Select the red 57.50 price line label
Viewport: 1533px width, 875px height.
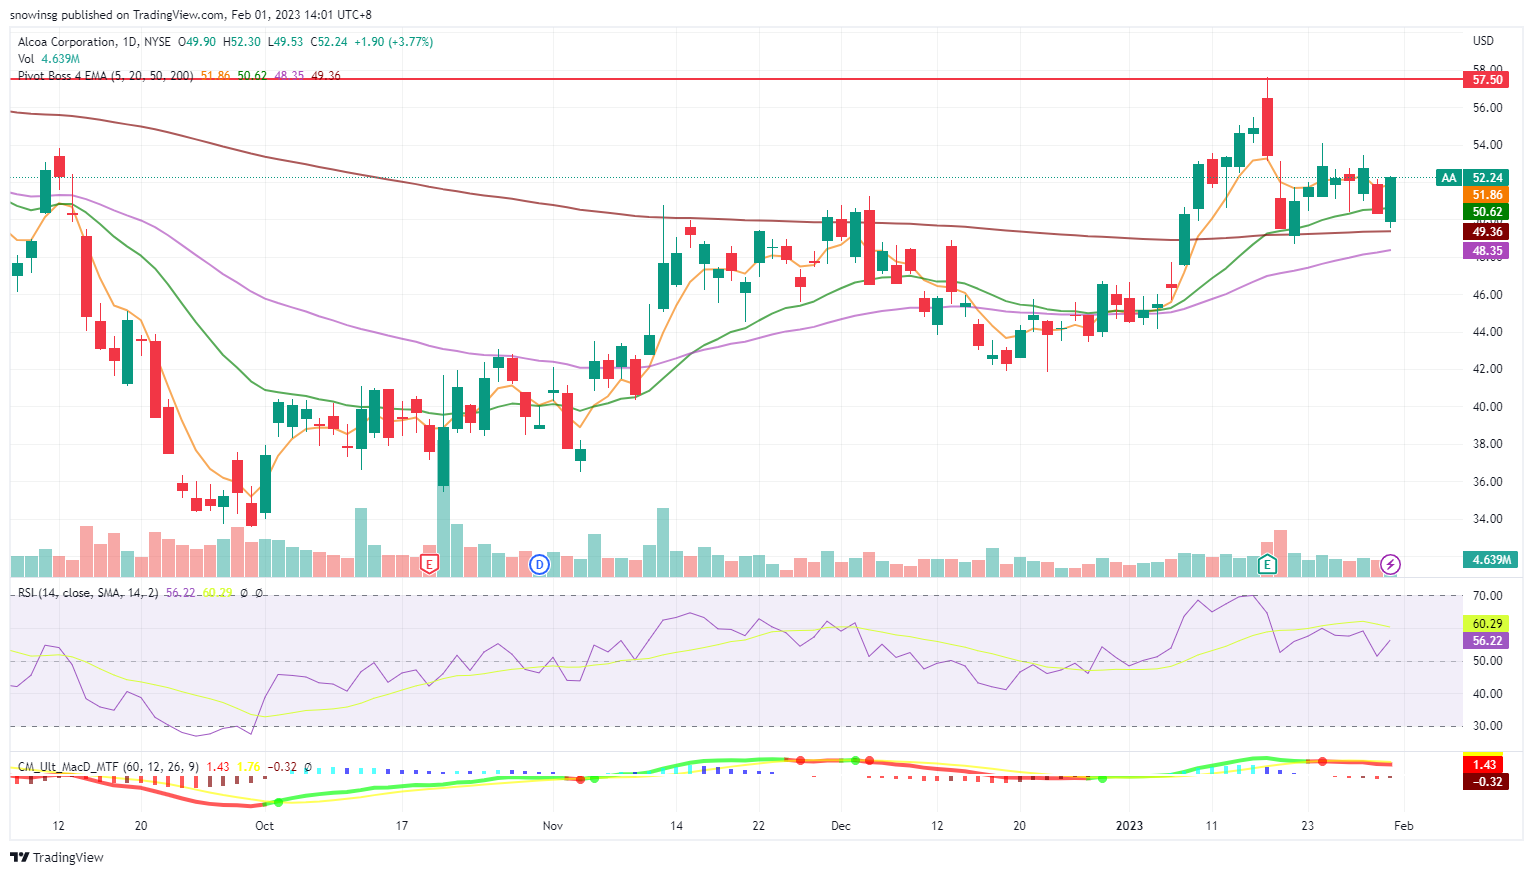(1487, 80)
